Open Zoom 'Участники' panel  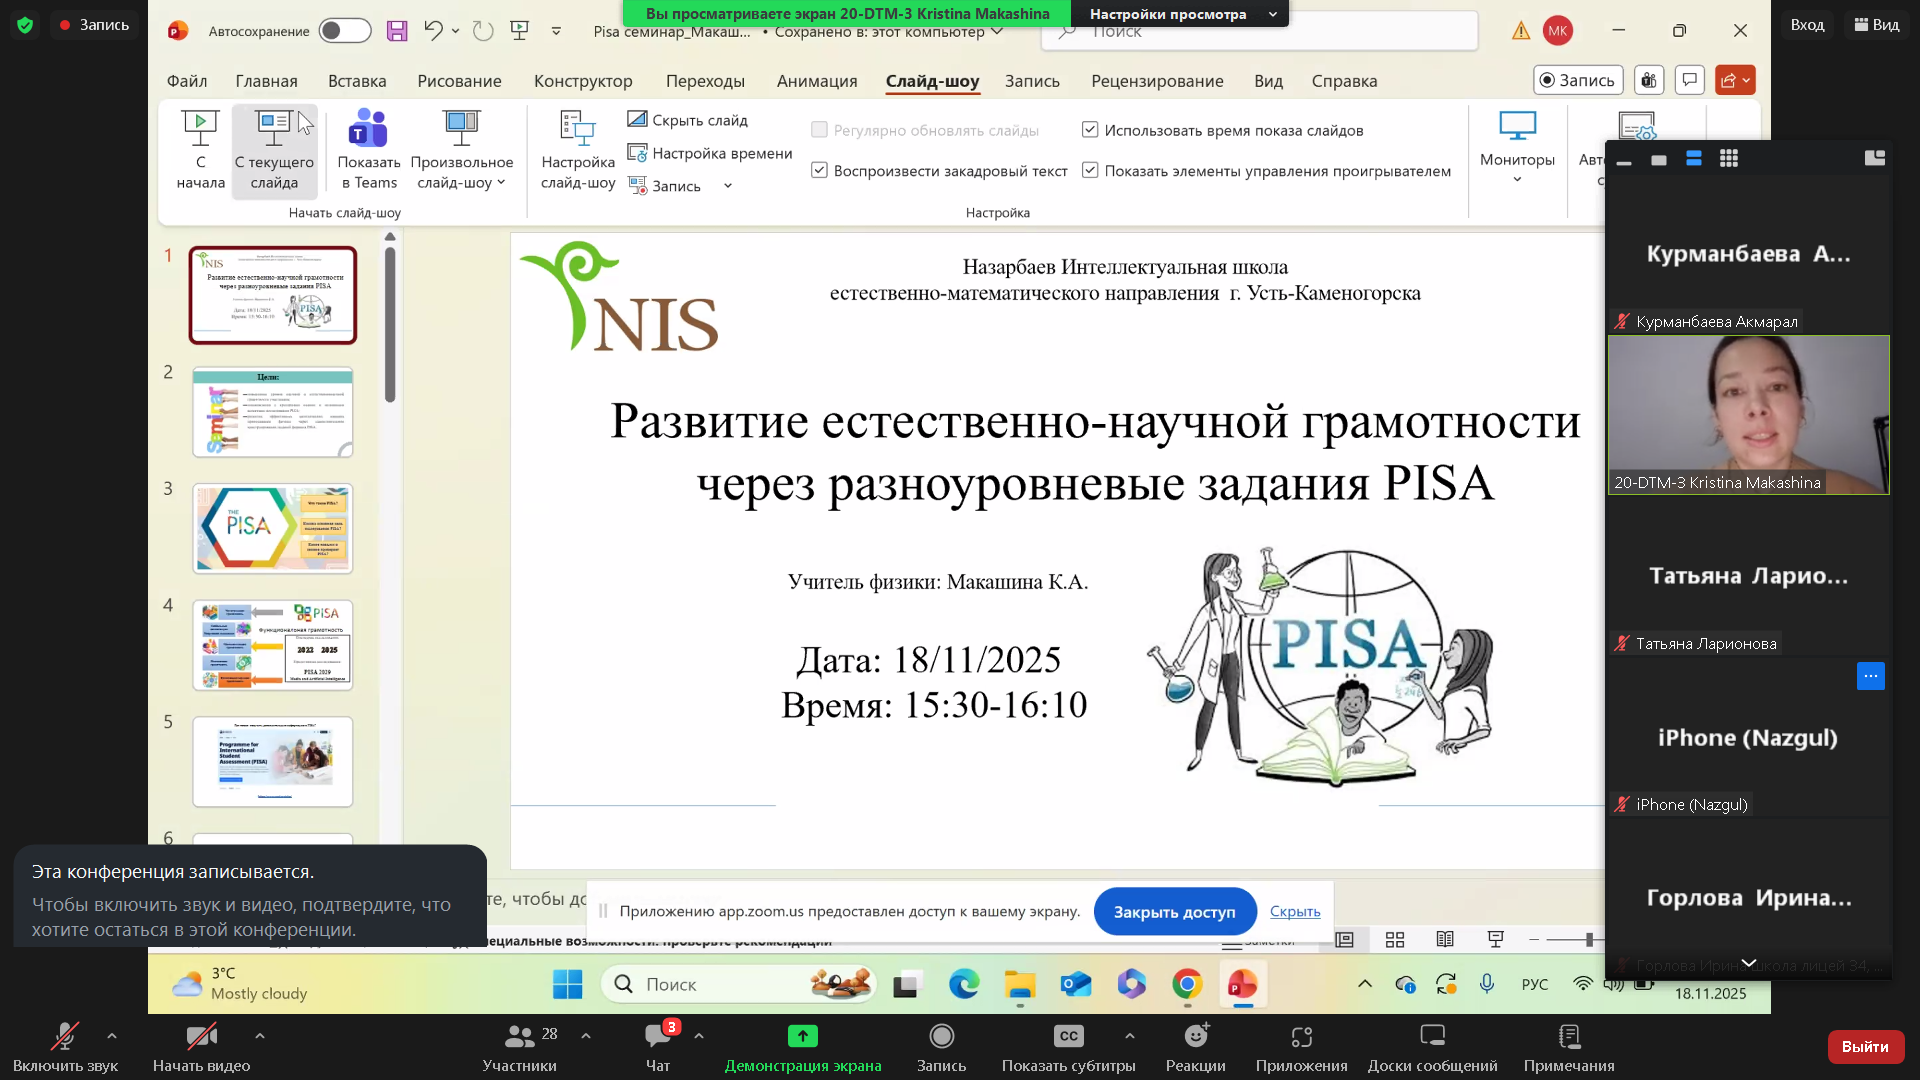(x=519, y=1047)
